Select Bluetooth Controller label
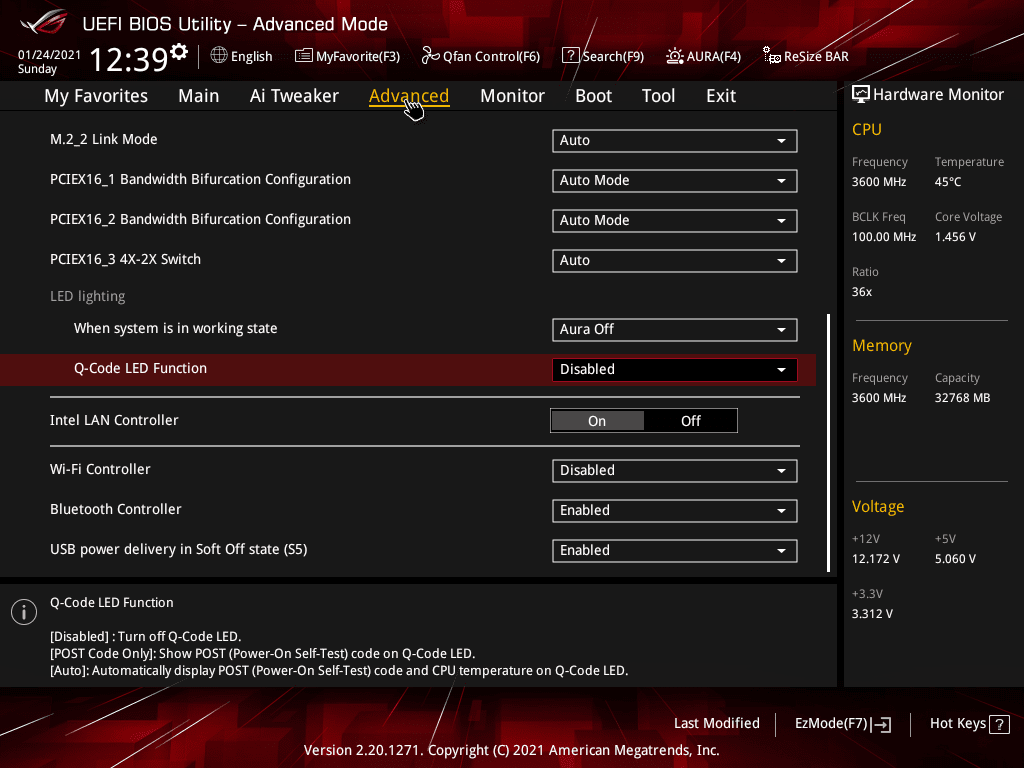 [x=116, y=509]
